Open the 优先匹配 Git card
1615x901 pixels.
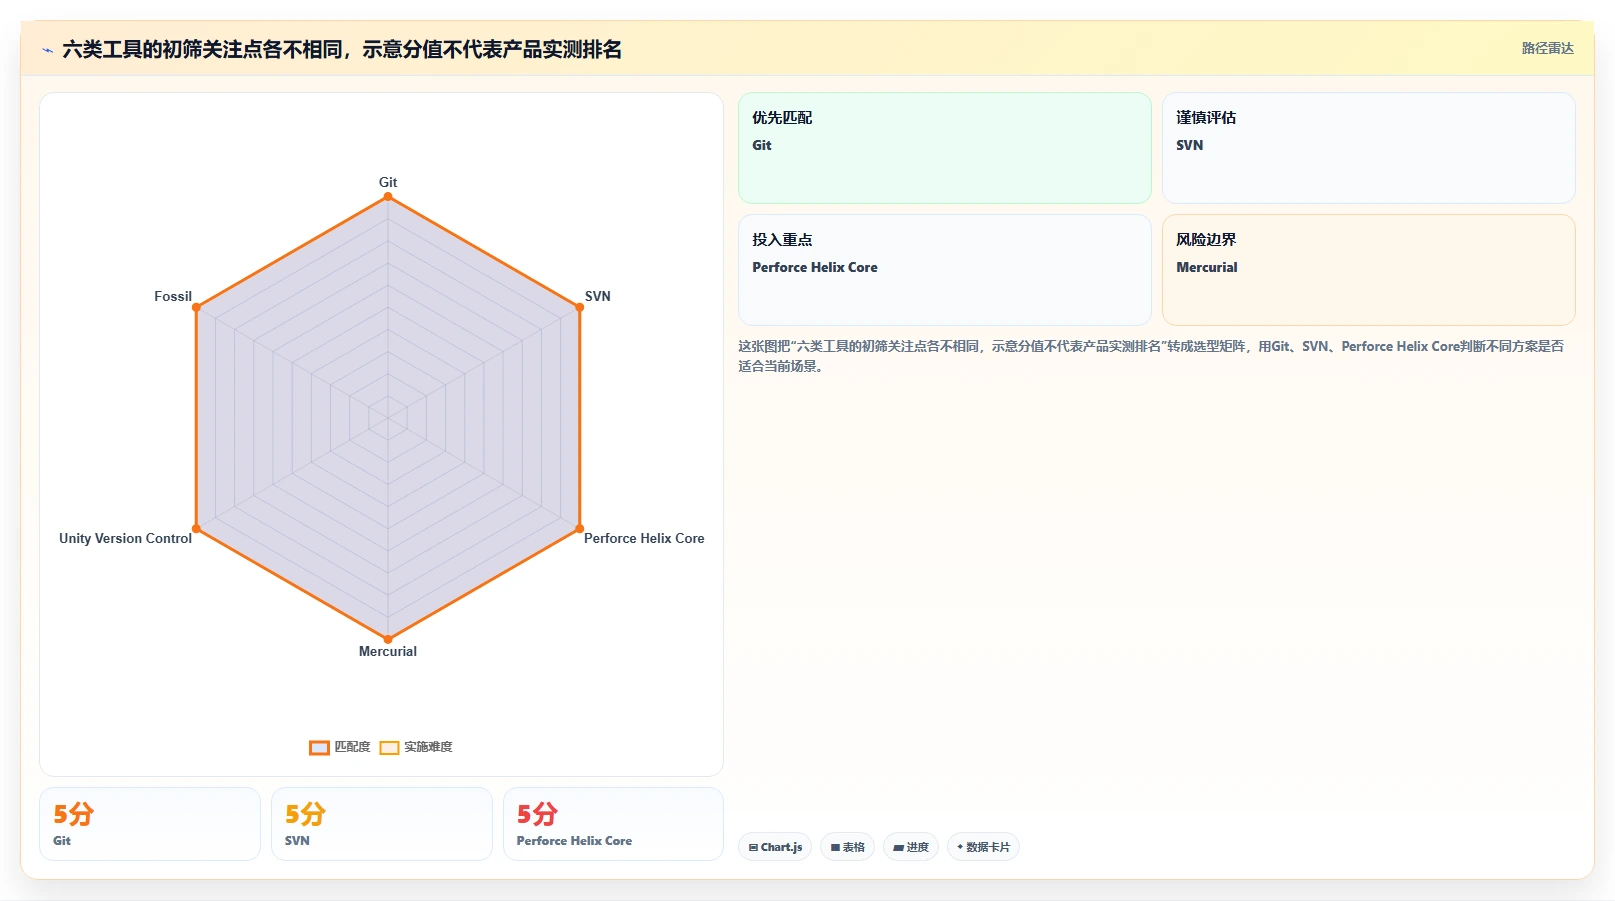945,148
